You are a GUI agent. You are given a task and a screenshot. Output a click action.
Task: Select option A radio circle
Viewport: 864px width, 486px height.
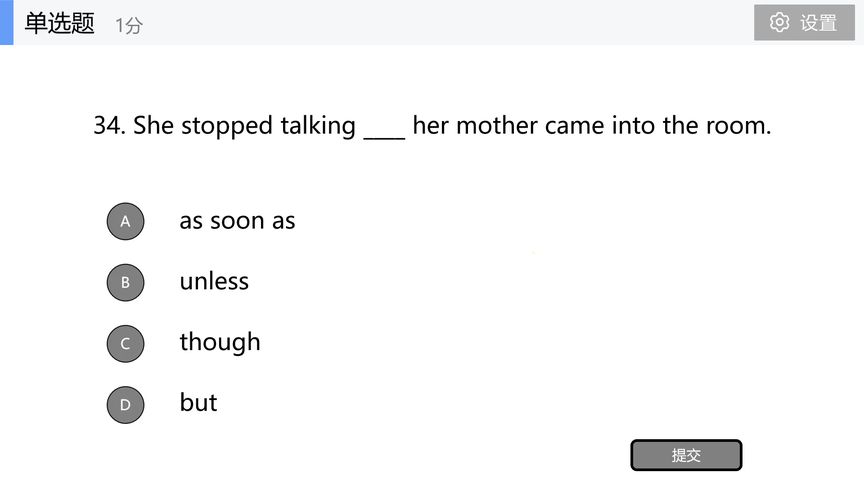click(125, 221)
